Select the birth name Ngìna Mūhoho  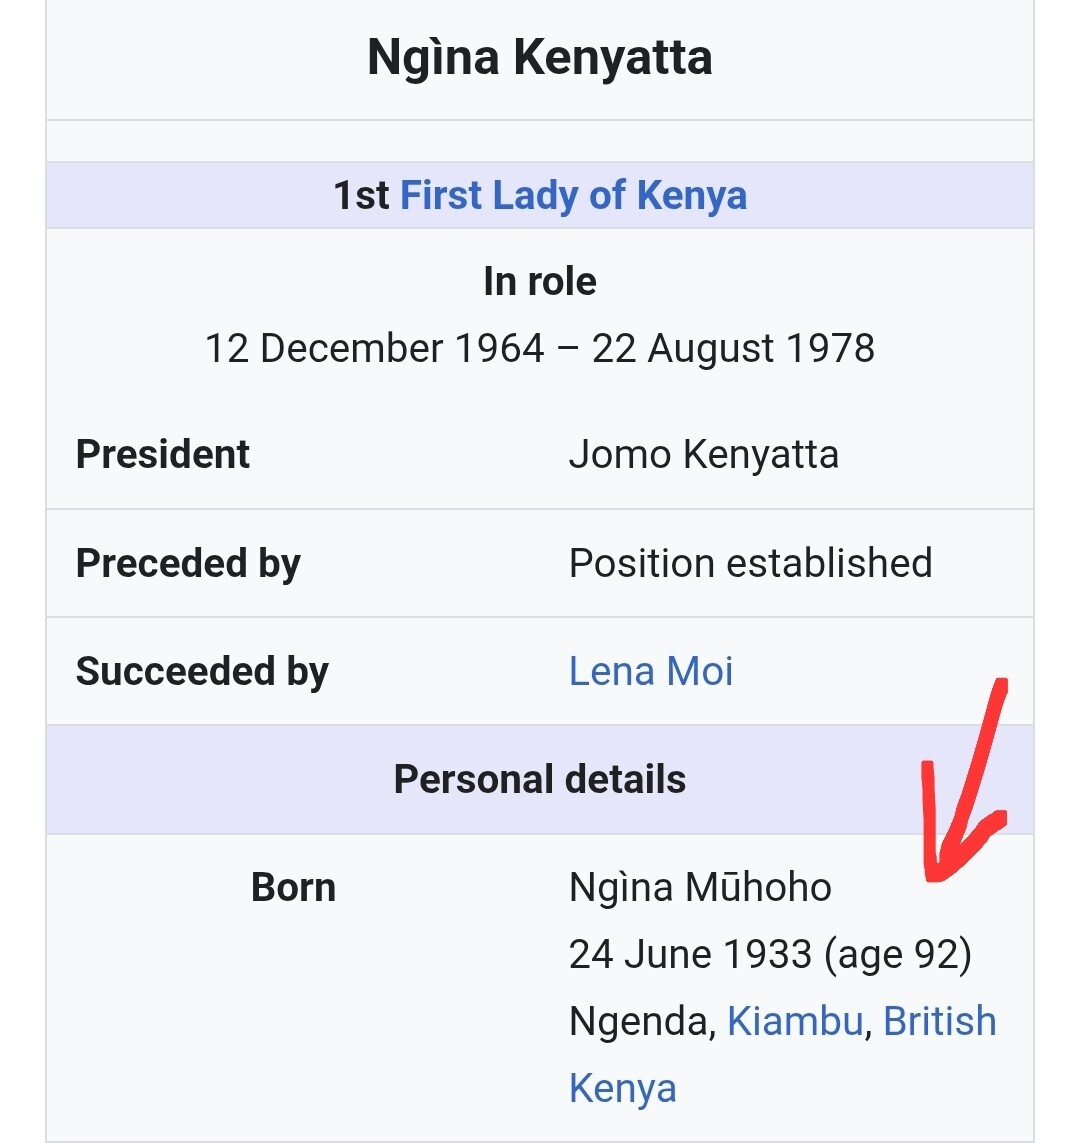point(700,887)
